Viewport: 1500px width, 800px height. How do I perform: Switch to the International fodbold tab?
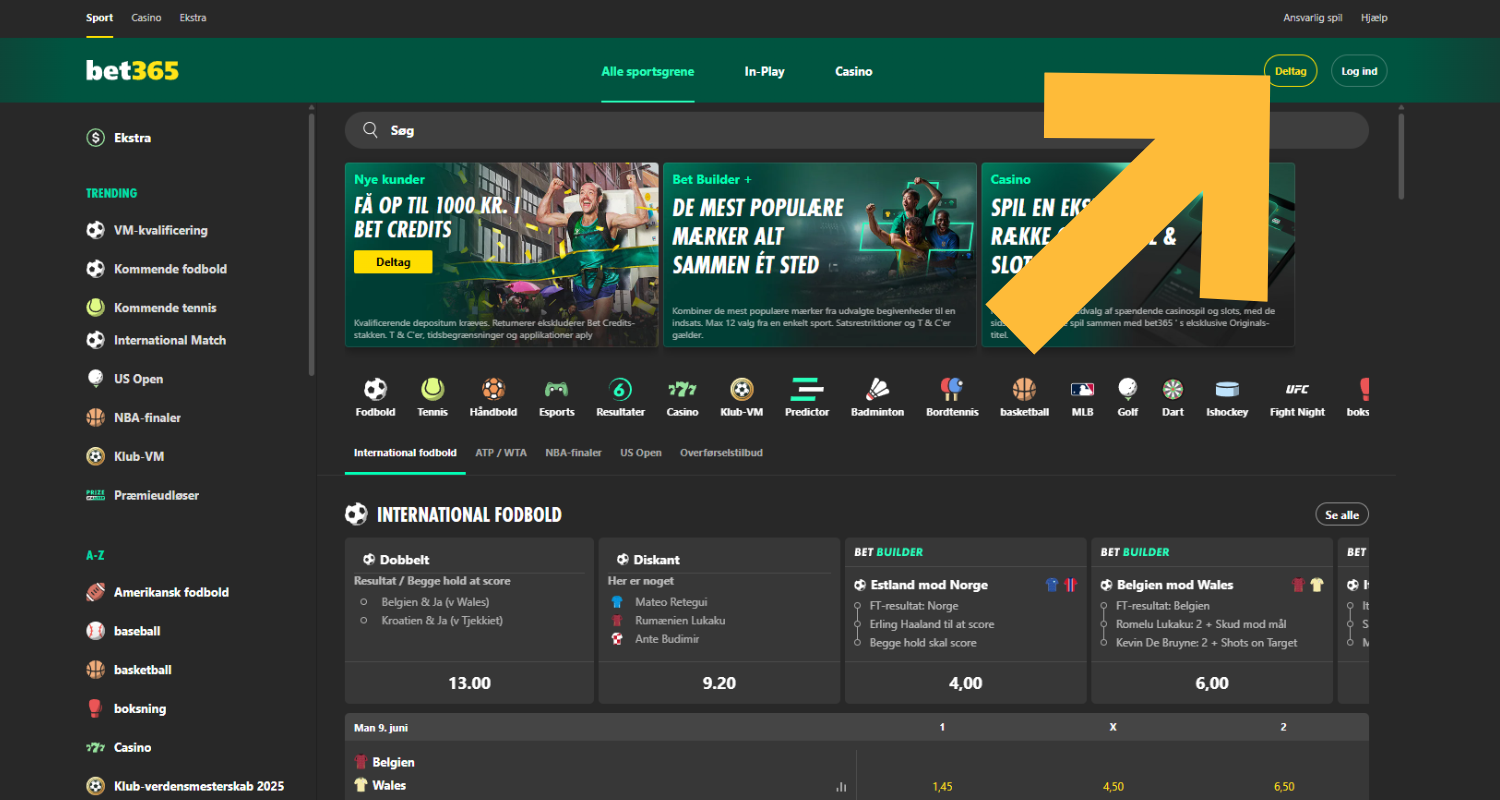[x=405, y=453]
